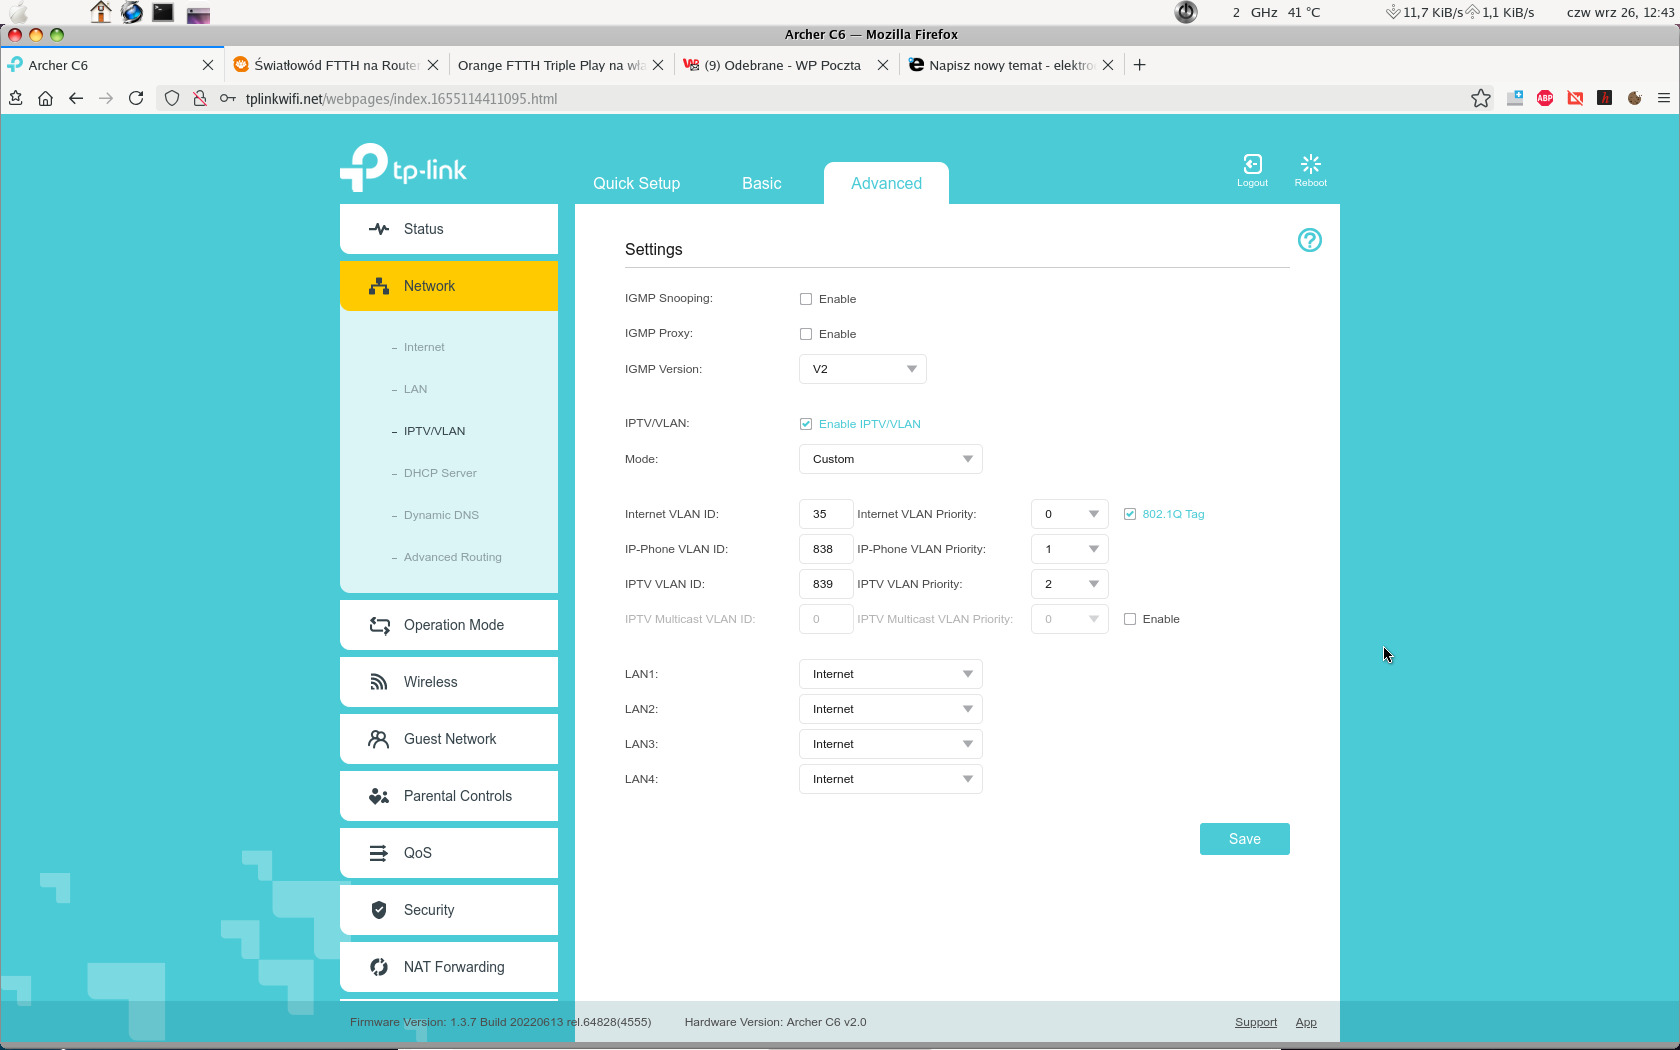
Task: Open a new browser tab
Action: [x=1139, y=65]
